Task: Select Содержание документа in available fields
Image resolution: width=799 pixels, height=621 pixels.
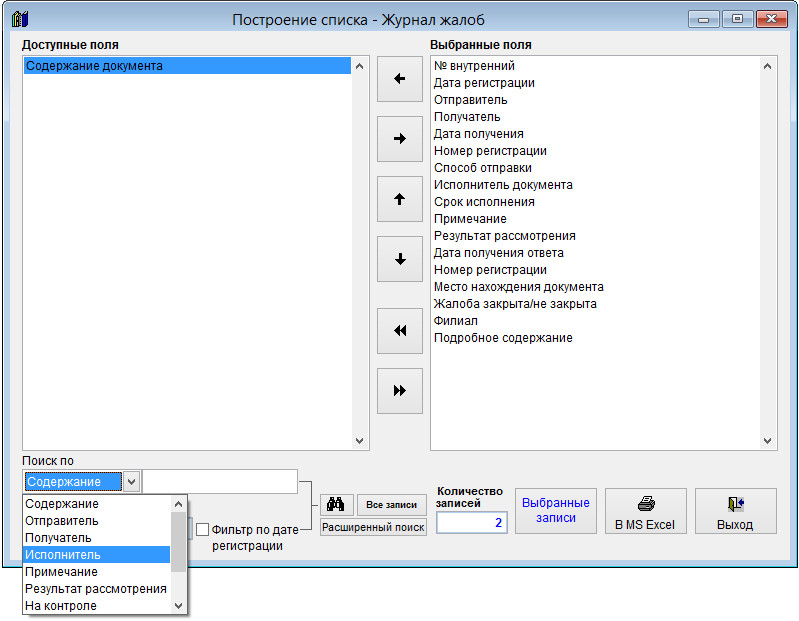Action: click(187, 66)
